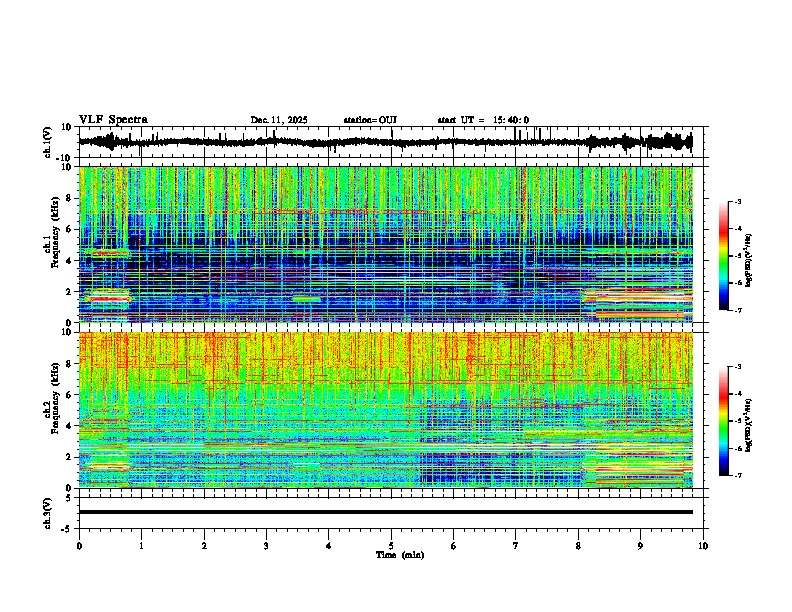Click the ch.3 flat black trace line

point(386,512)
